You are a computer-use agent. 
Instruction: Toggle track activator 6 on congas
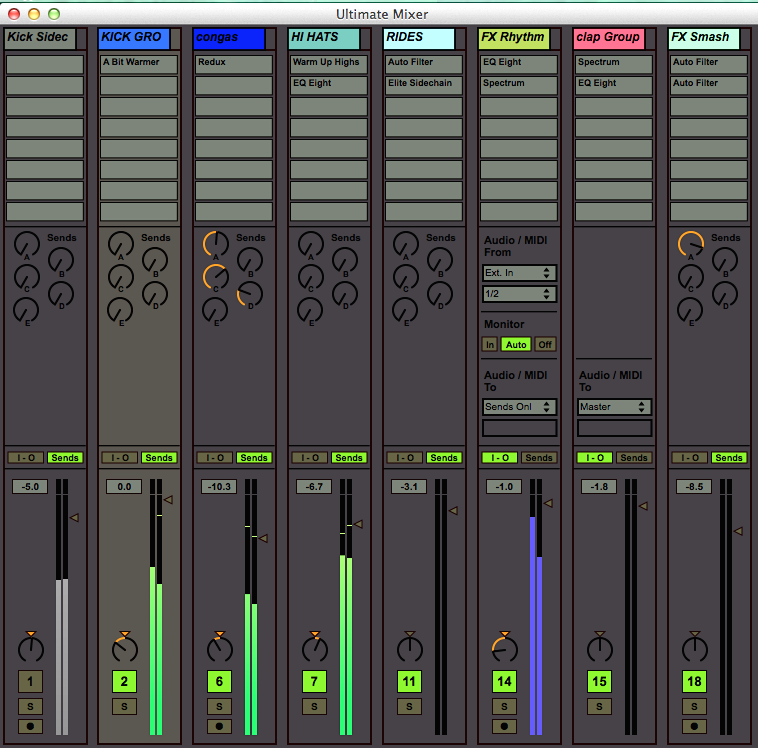[x=219, y=682]
